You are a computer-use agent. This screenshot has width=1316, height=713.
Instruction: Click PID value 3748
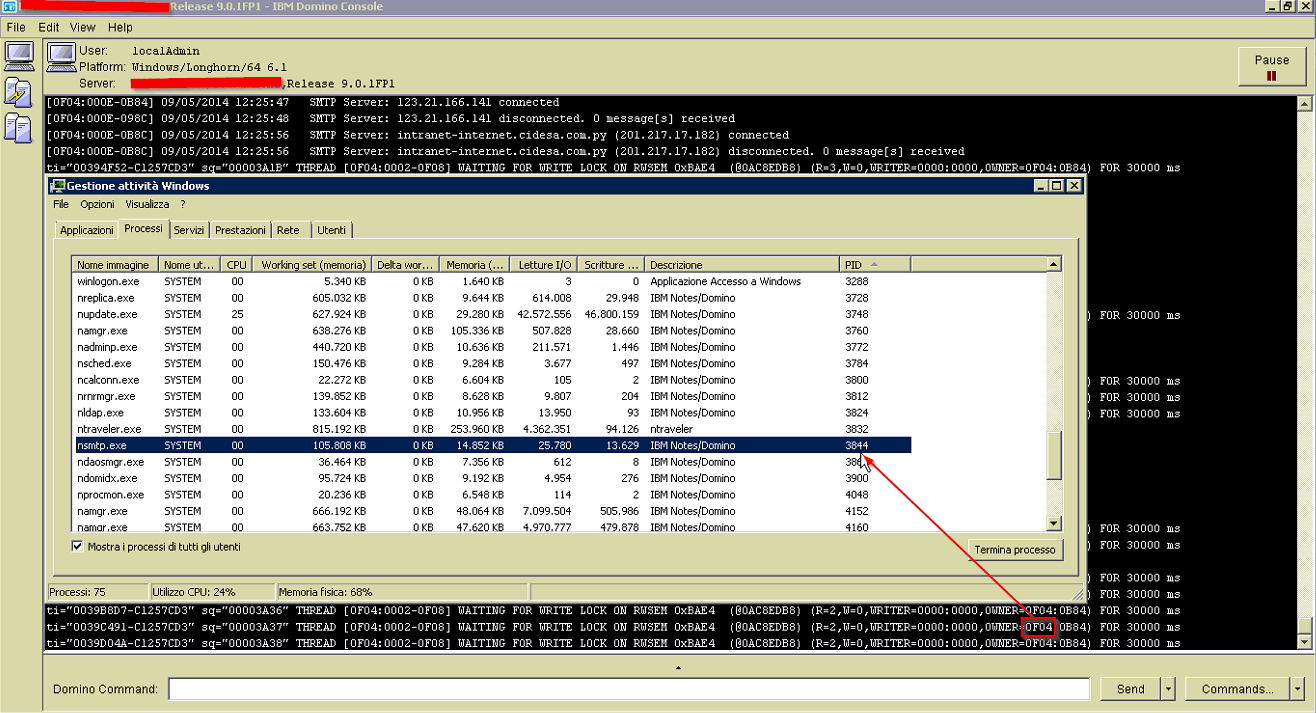pos(856,314)
